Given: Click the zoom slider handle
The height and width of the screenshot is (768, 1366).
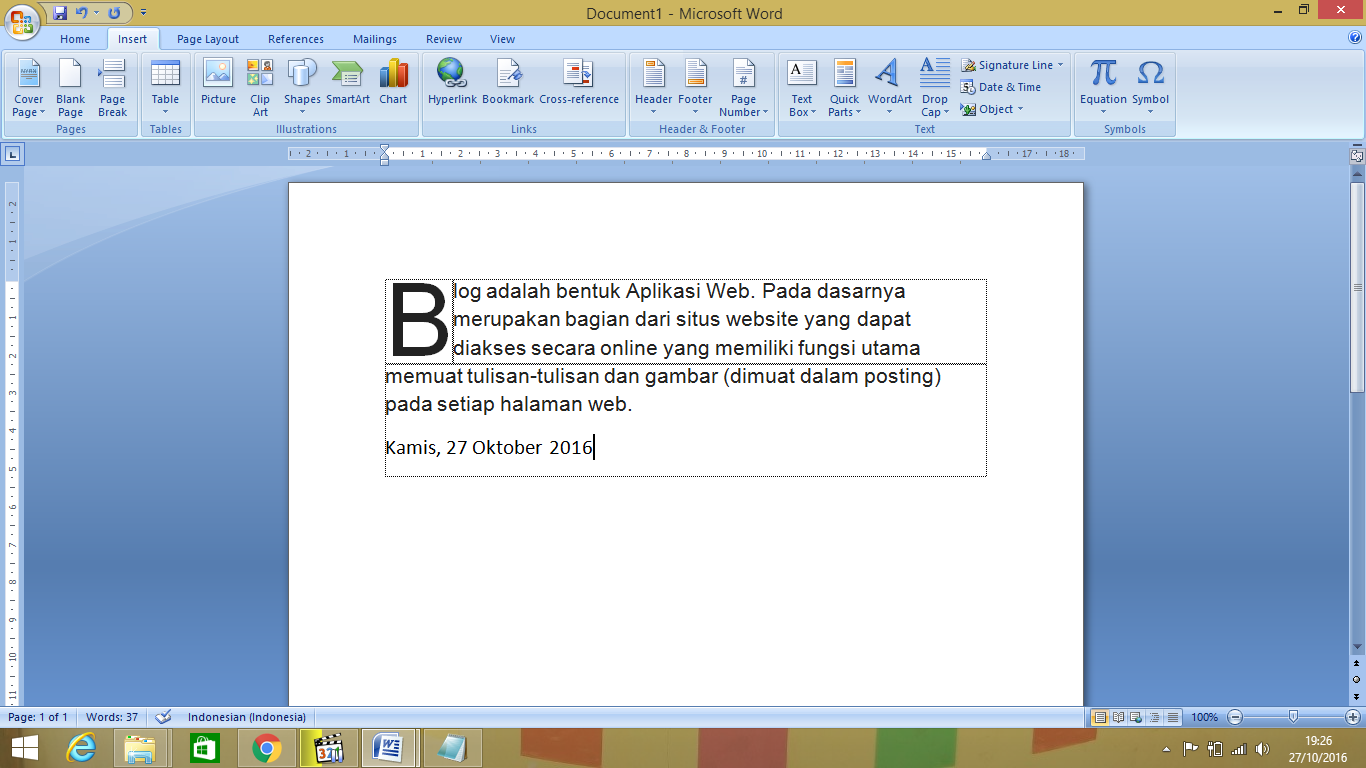Looking at the screenshot, I should tap(1294, 717).
